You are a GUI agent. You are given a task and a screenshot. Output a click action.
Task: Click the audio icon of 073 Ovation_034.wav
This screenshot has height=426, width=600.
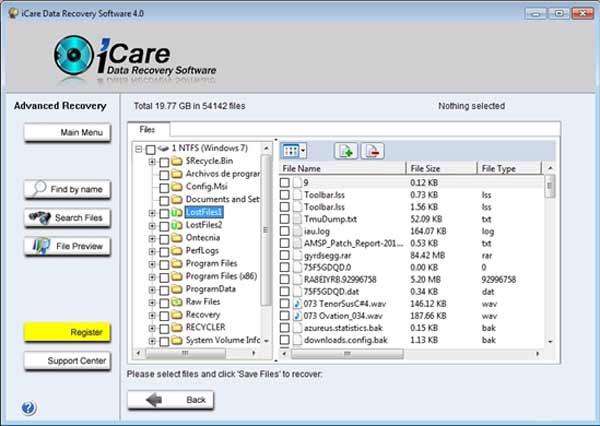point(297,316)
